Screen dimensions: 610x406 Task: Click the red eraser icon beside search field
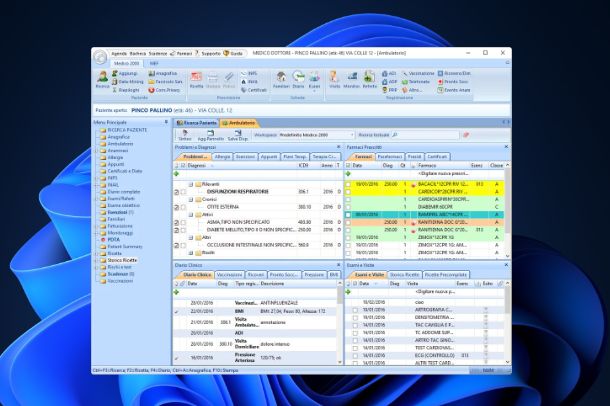(x=466, y=135)
